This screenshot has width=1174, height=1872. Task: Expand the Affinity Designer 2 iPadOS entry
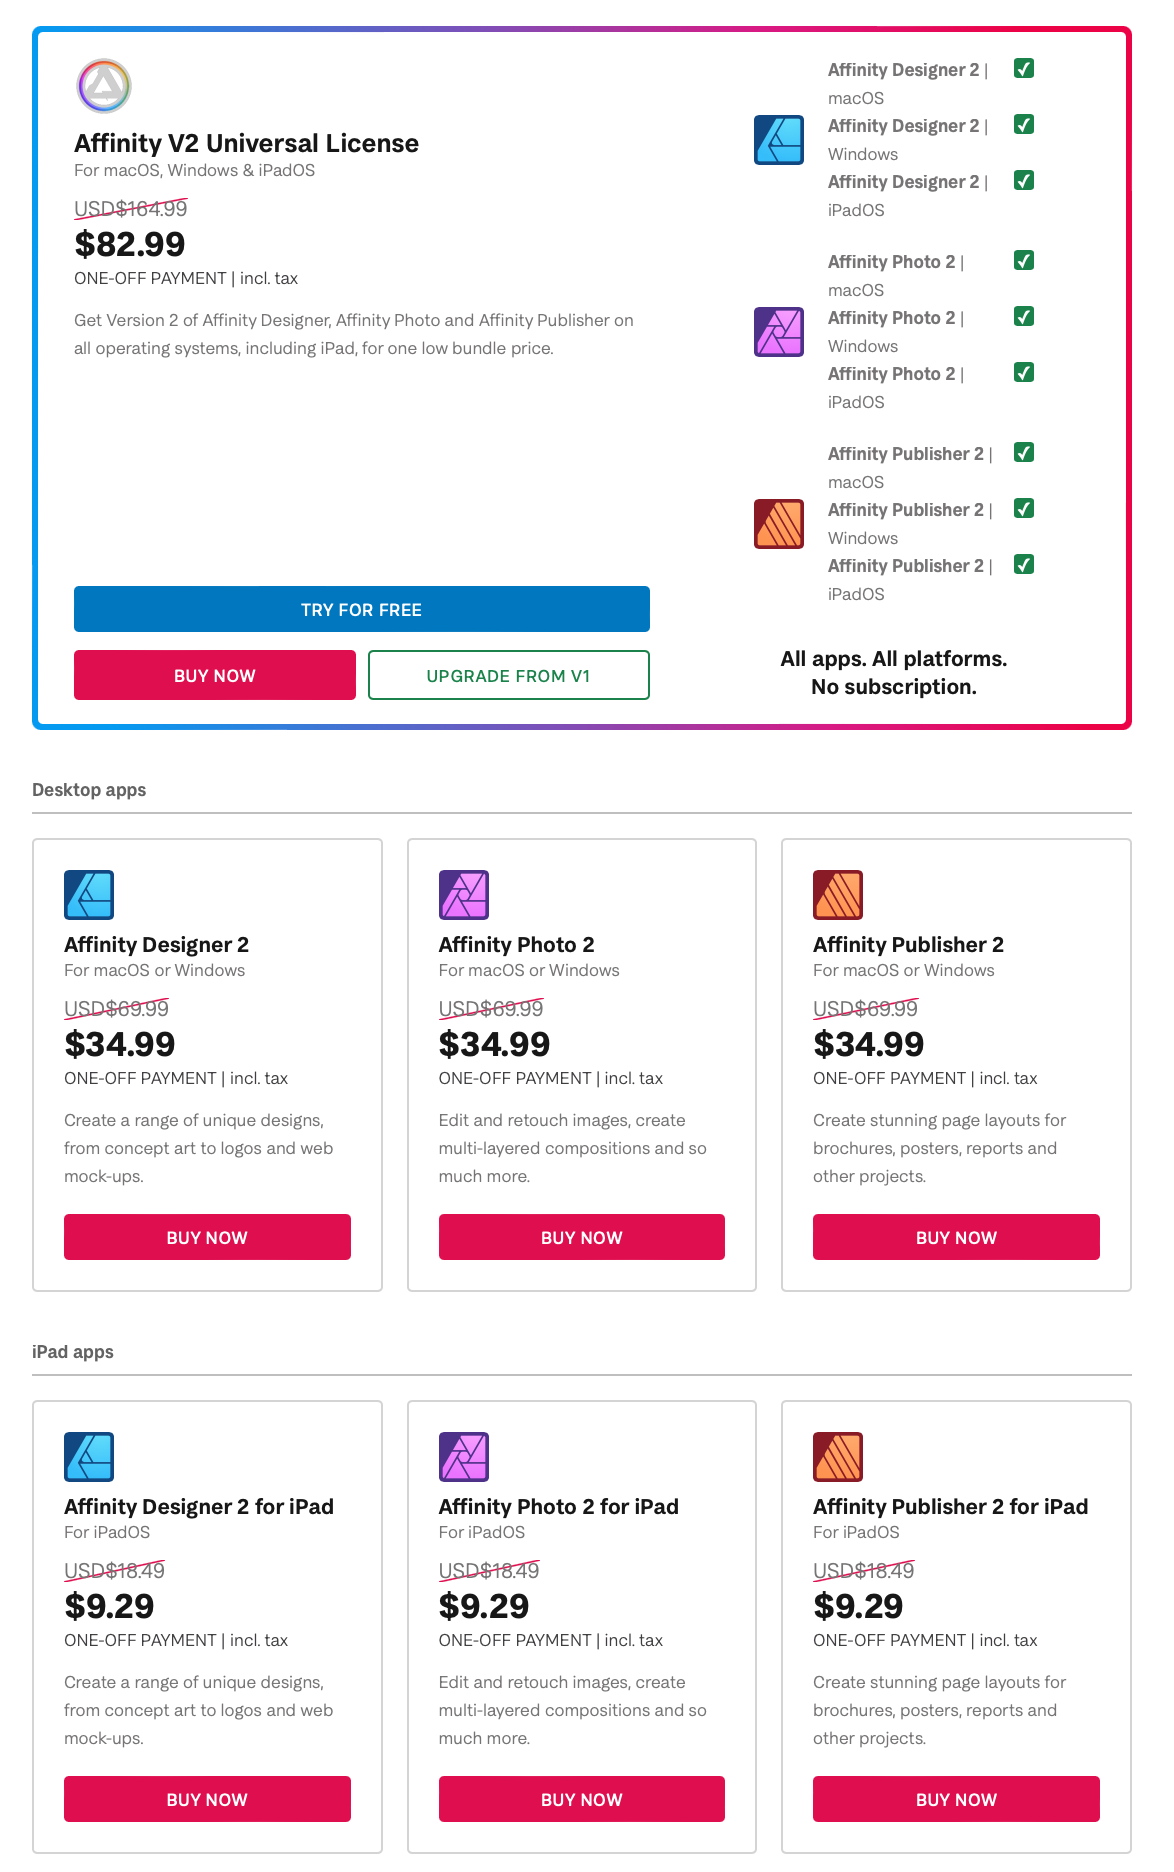[905, 182]
